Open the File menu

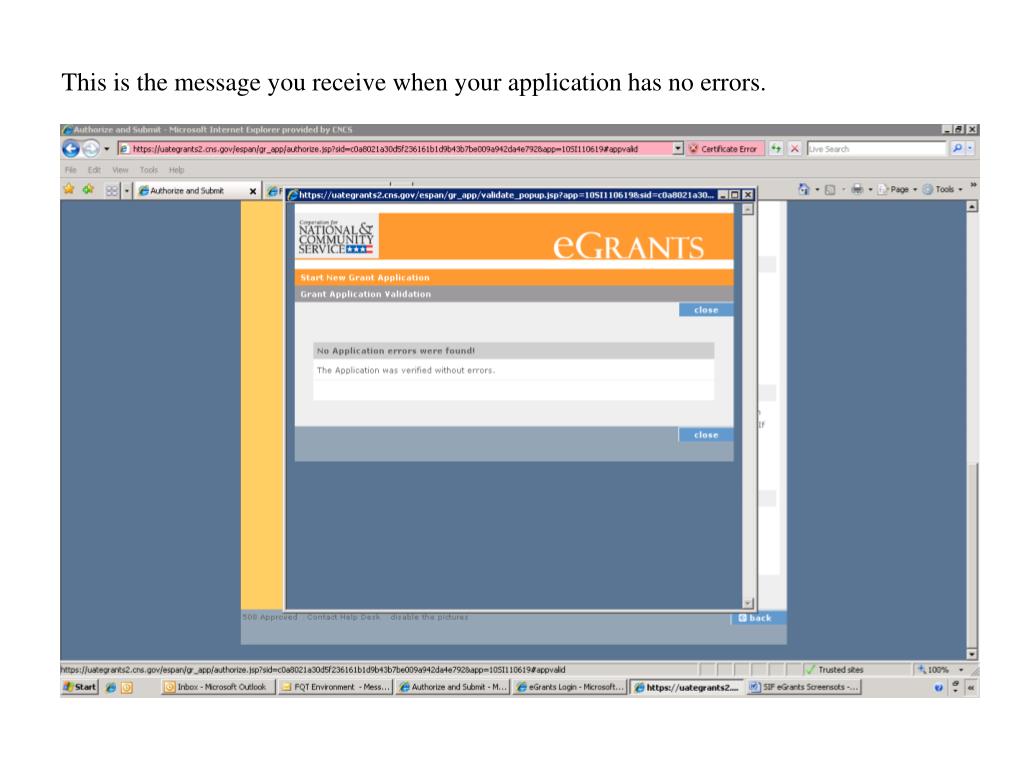coord(71,170)
